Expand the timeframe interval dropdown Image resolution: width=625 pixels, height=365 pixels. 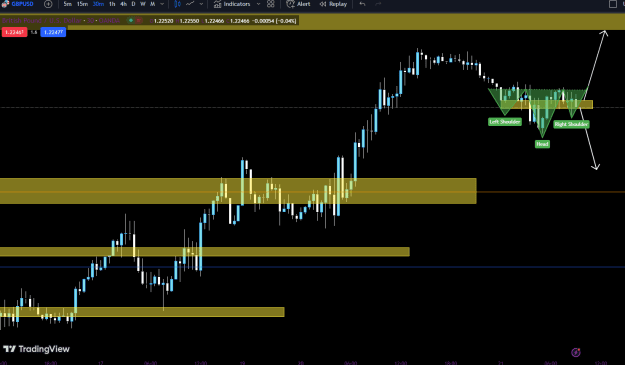(x=162, y=4)
